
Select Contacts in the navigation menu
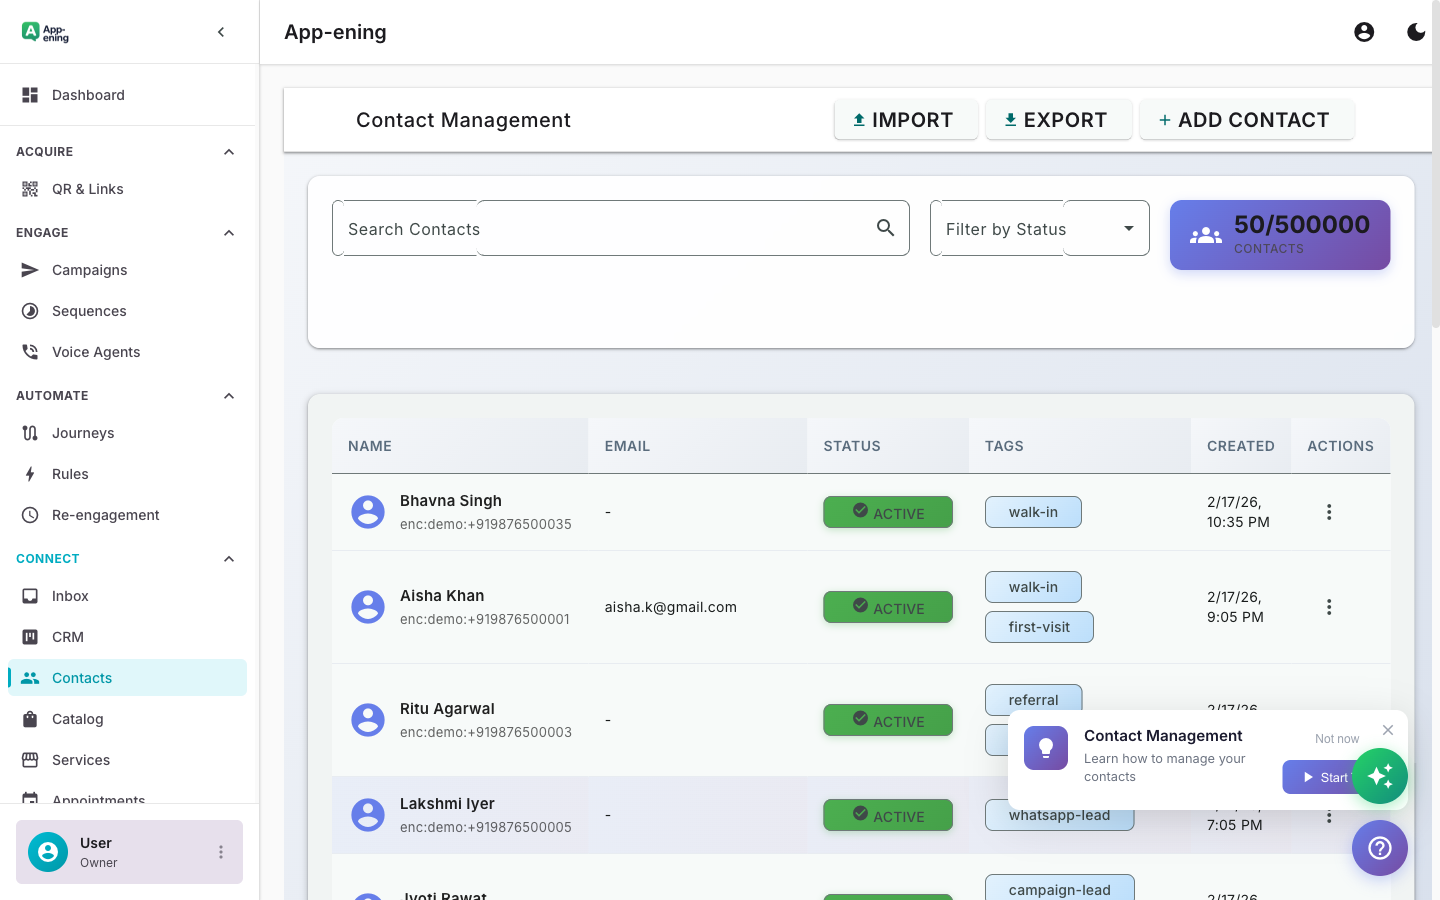click(x=81, y=678)
